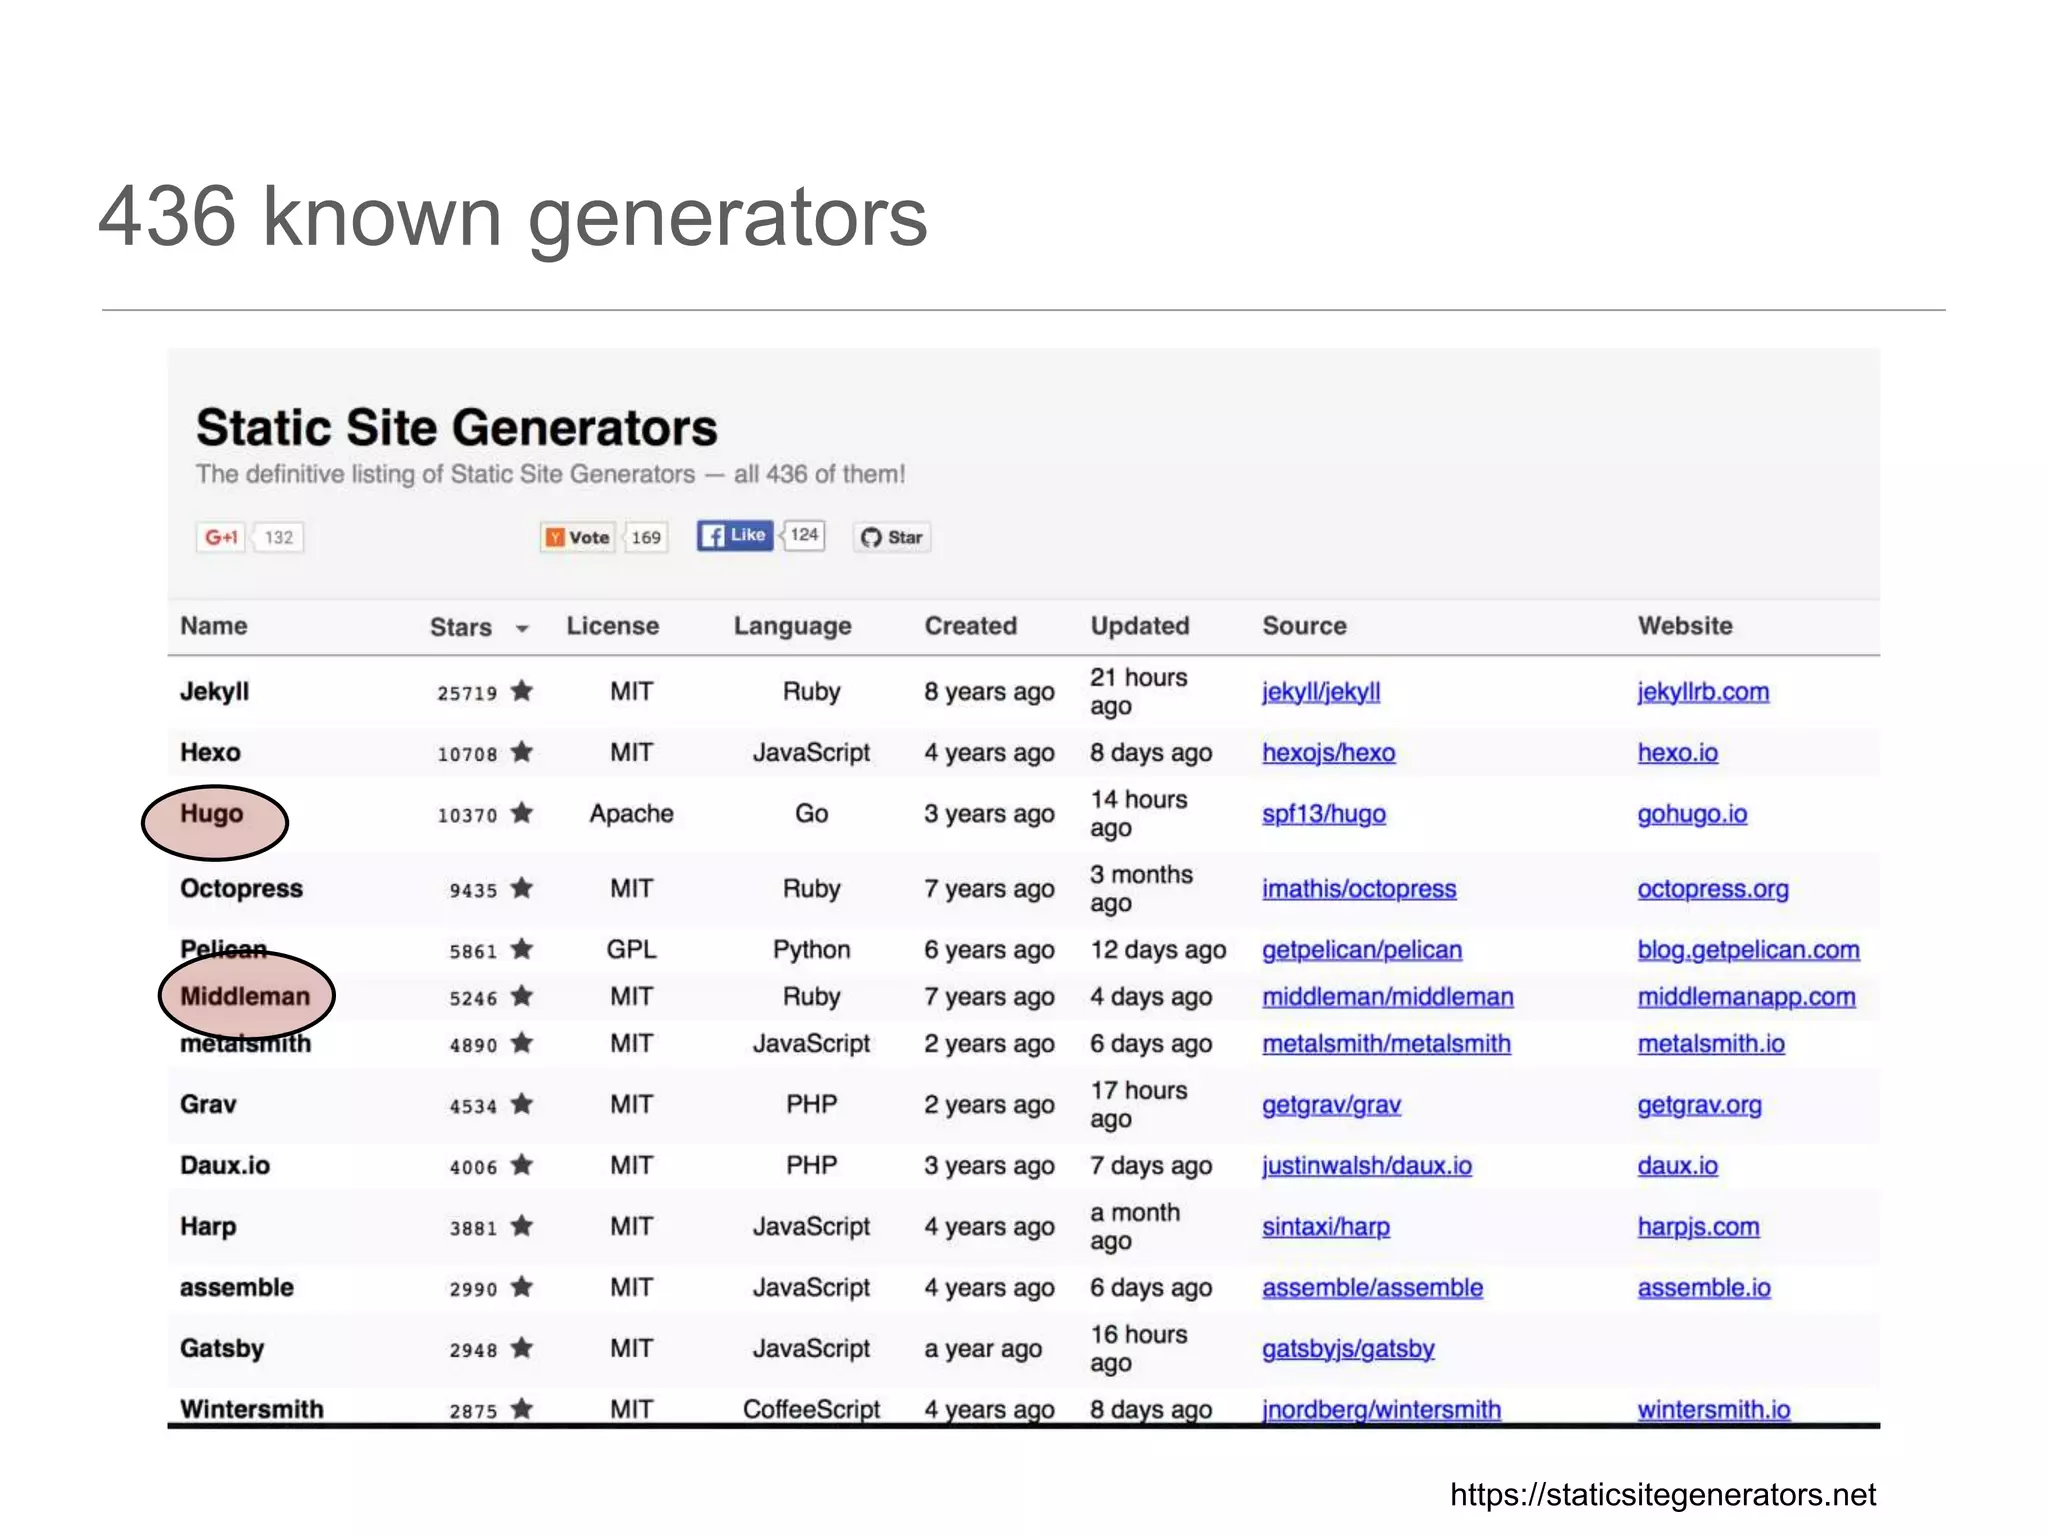2048x1536 pixels.
Task: Click the Python language cell
Action: [811, 950]
